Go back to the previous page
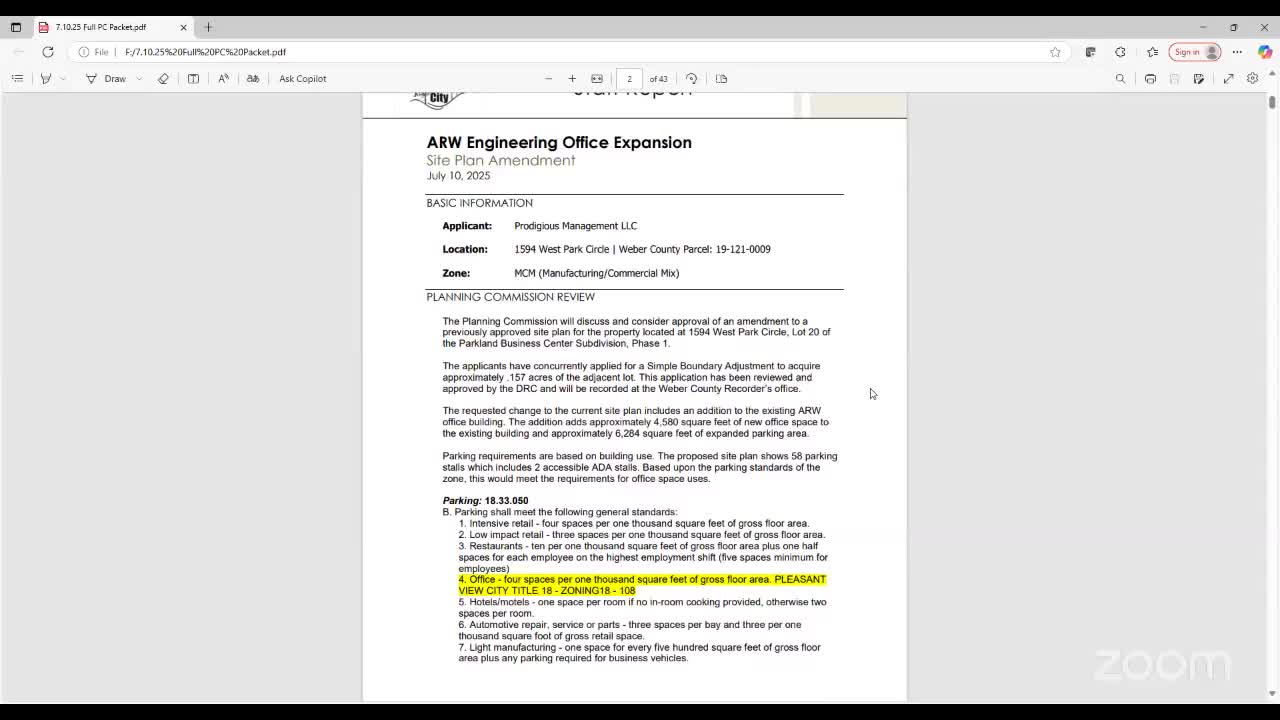 [20, 52]
